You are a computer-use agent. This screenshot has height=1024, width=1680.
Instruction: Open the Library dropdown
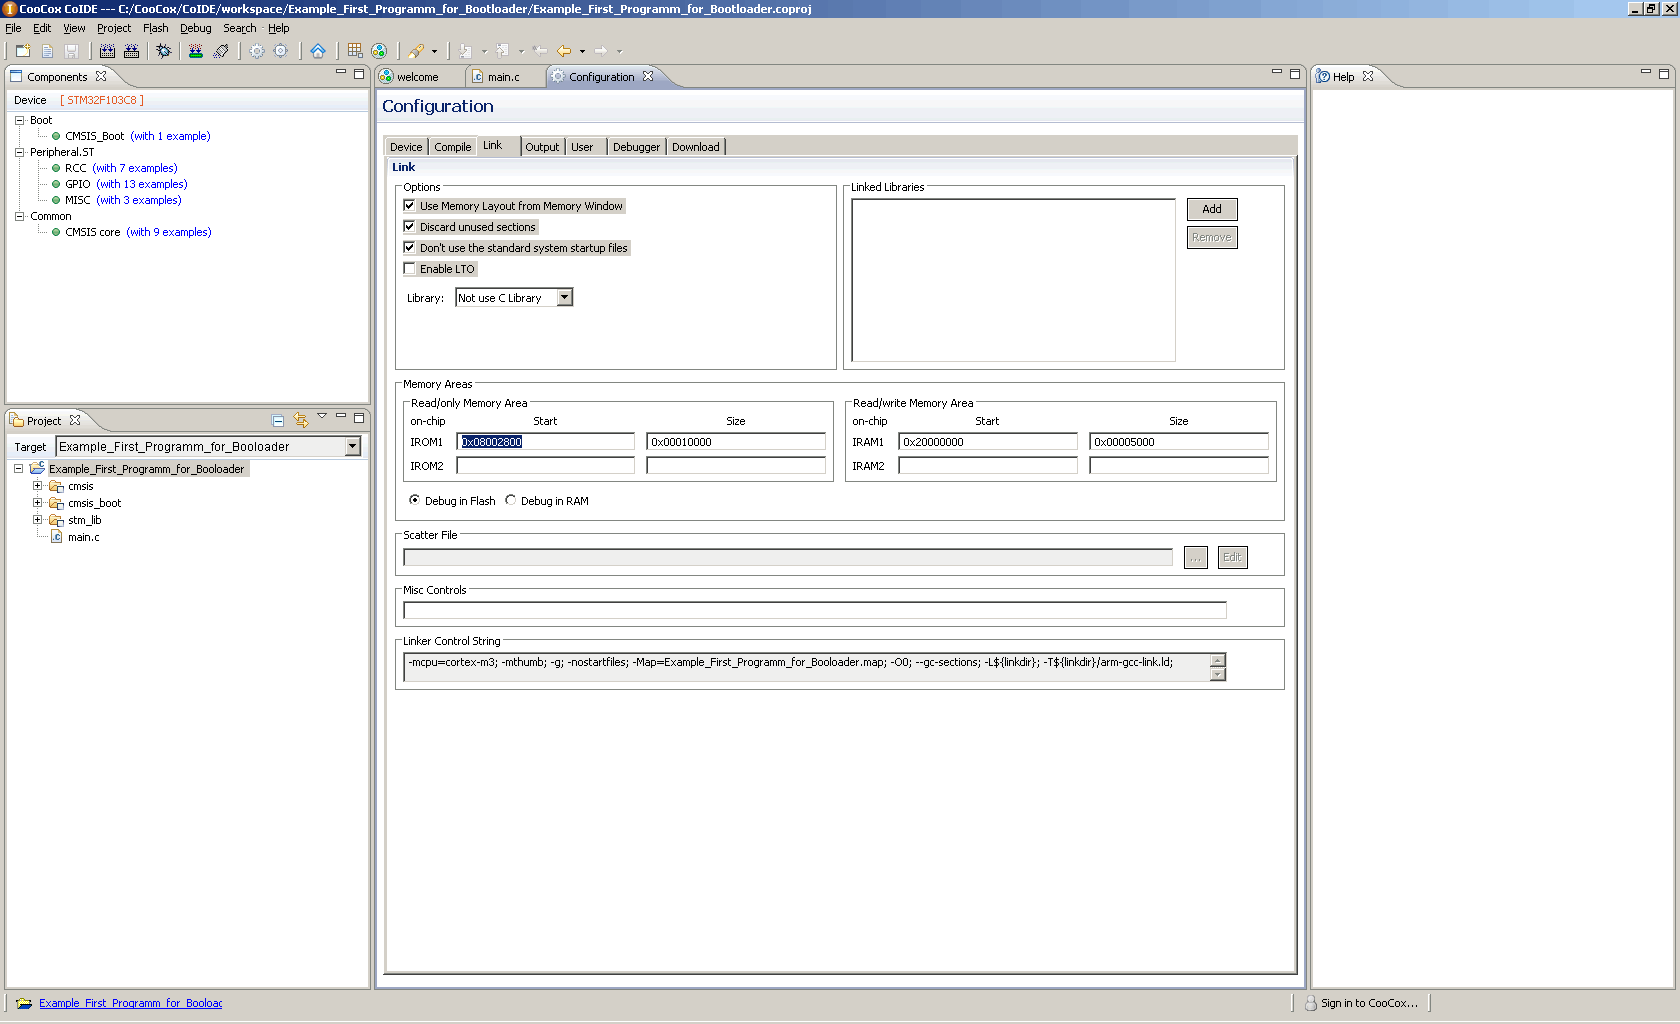[x=564, y=298]
